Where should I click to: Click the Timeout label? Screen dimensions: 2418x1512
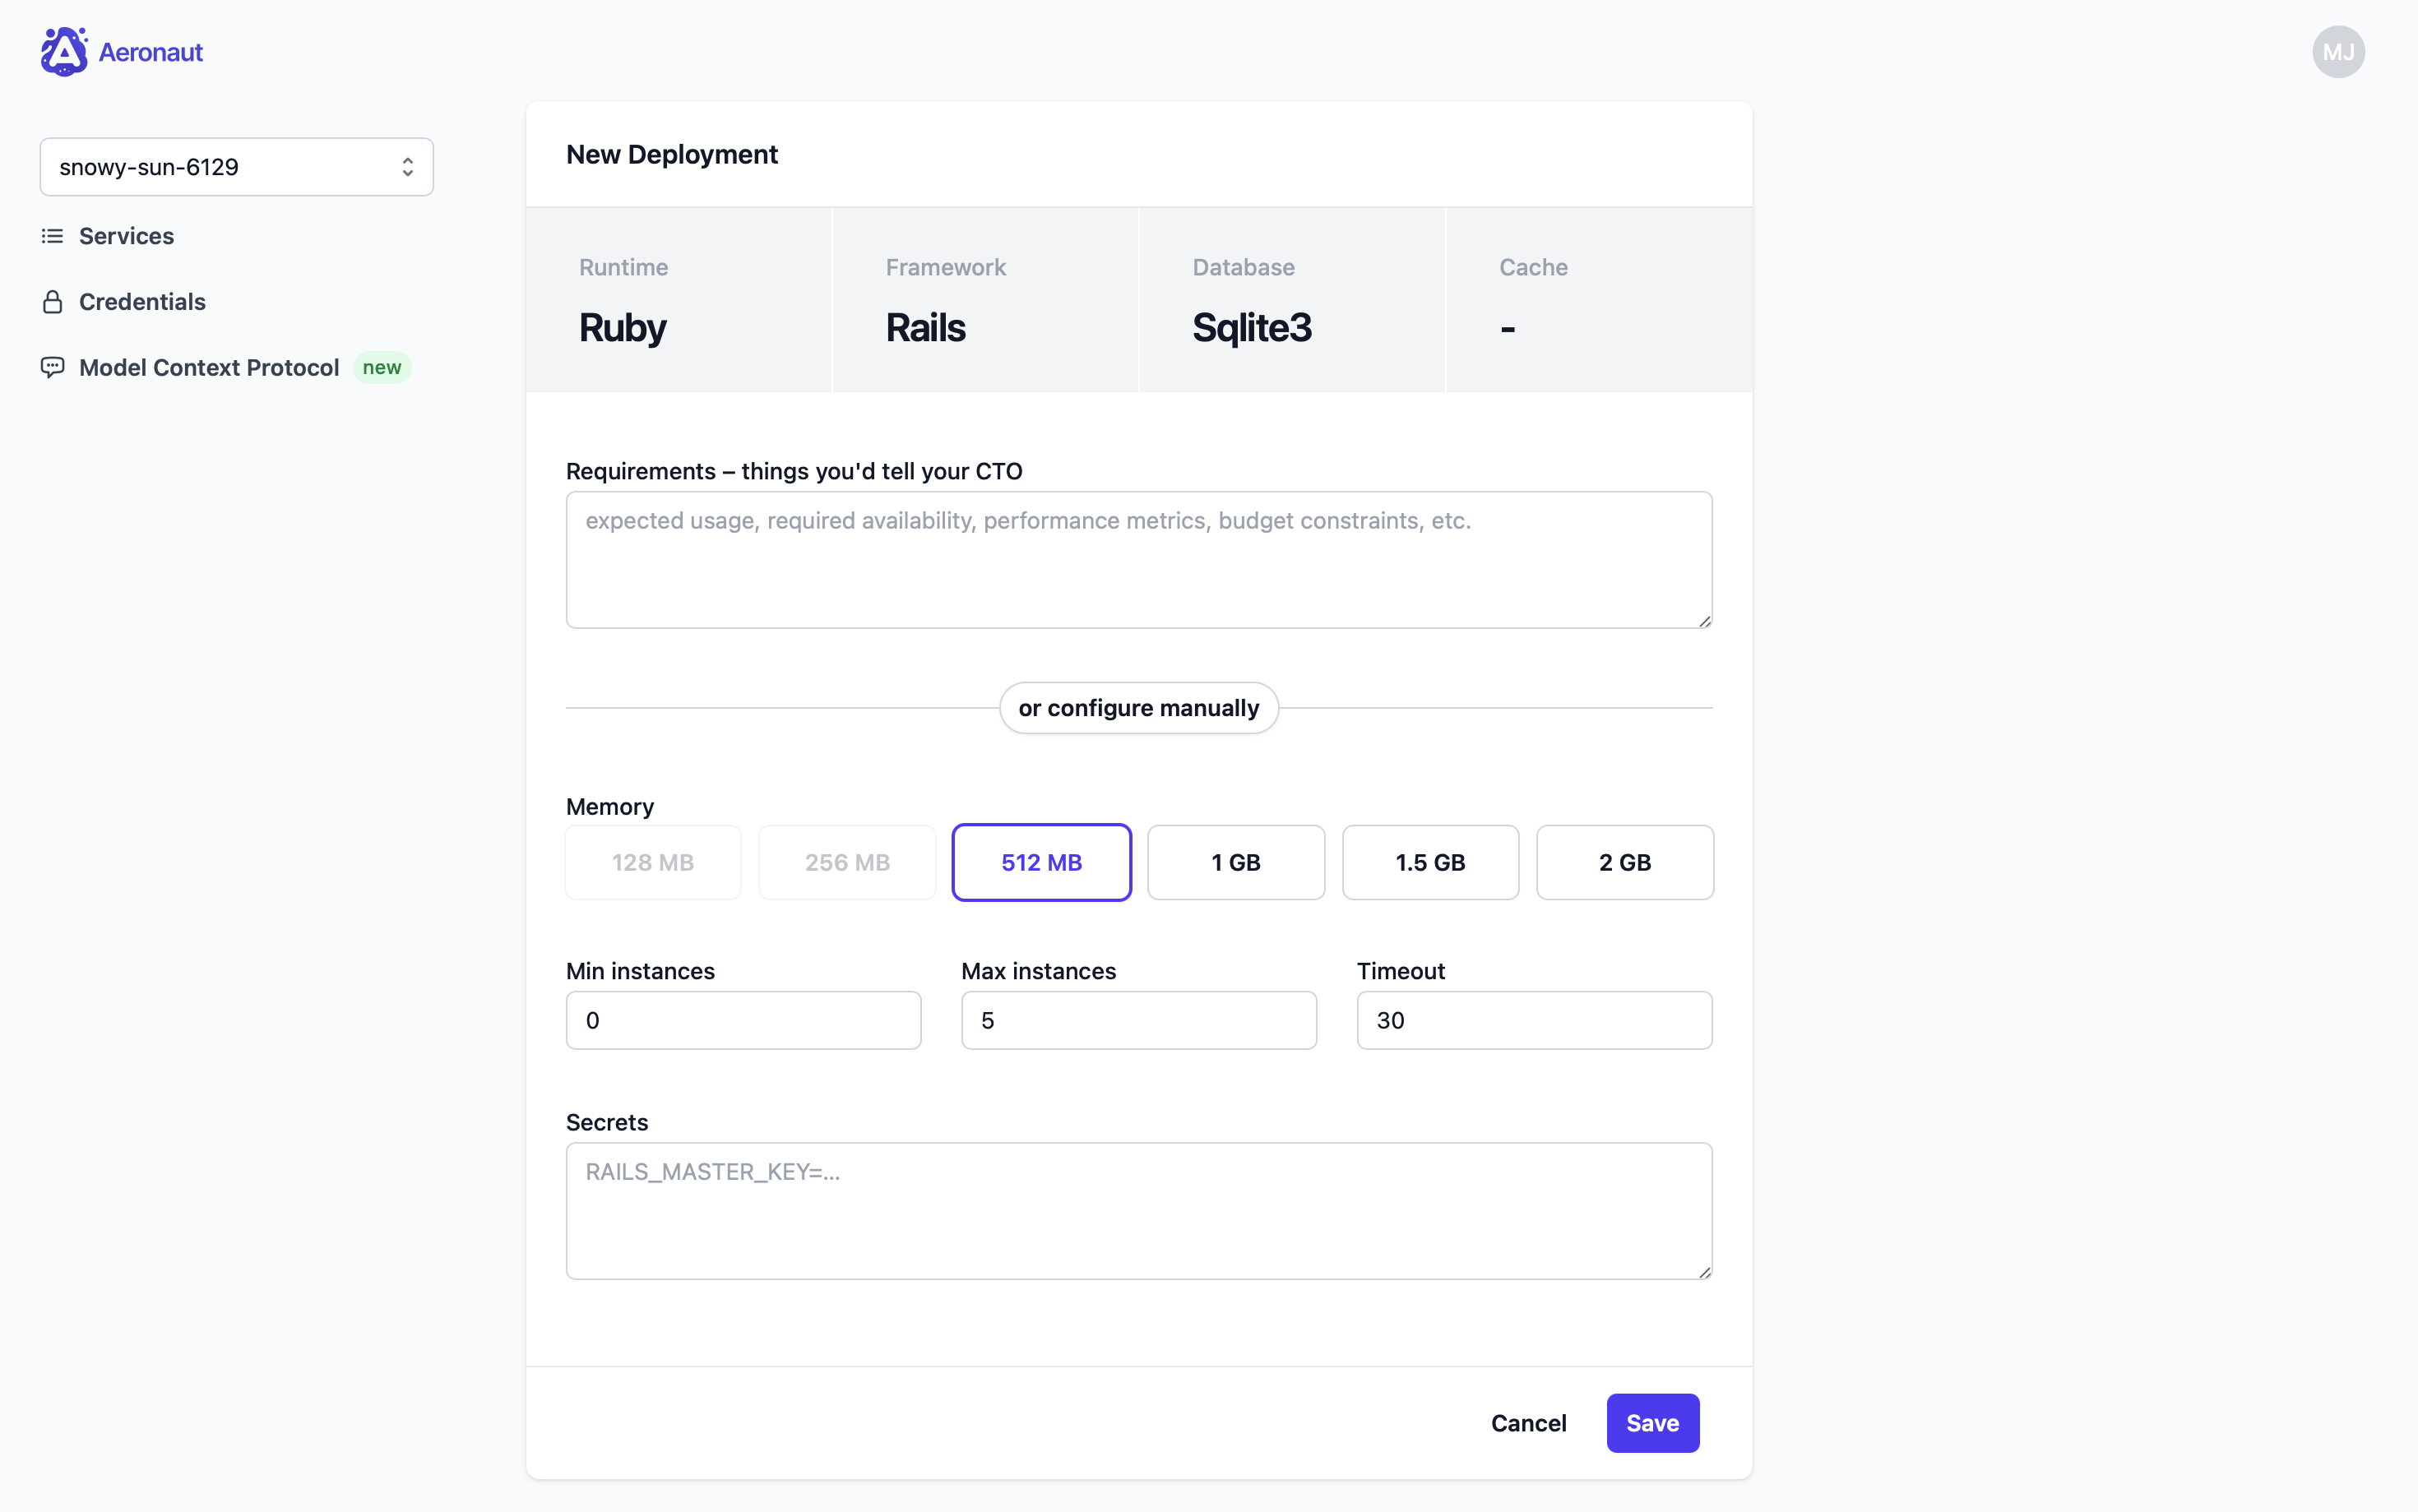[1400, 971]
